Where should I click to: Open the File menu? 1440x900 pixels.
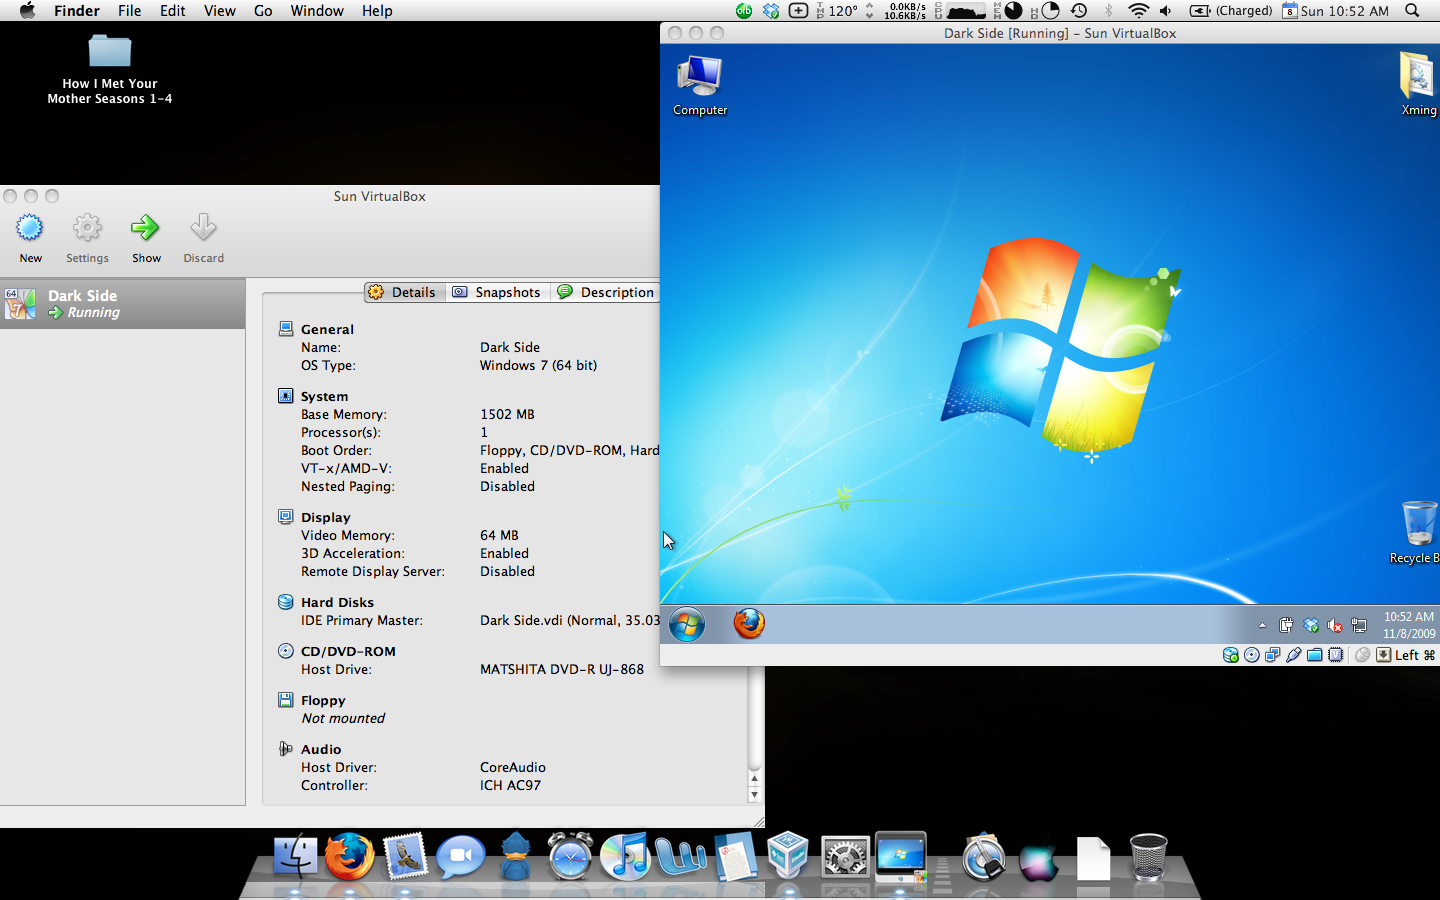pyautogui.click(x=130, y=11)
